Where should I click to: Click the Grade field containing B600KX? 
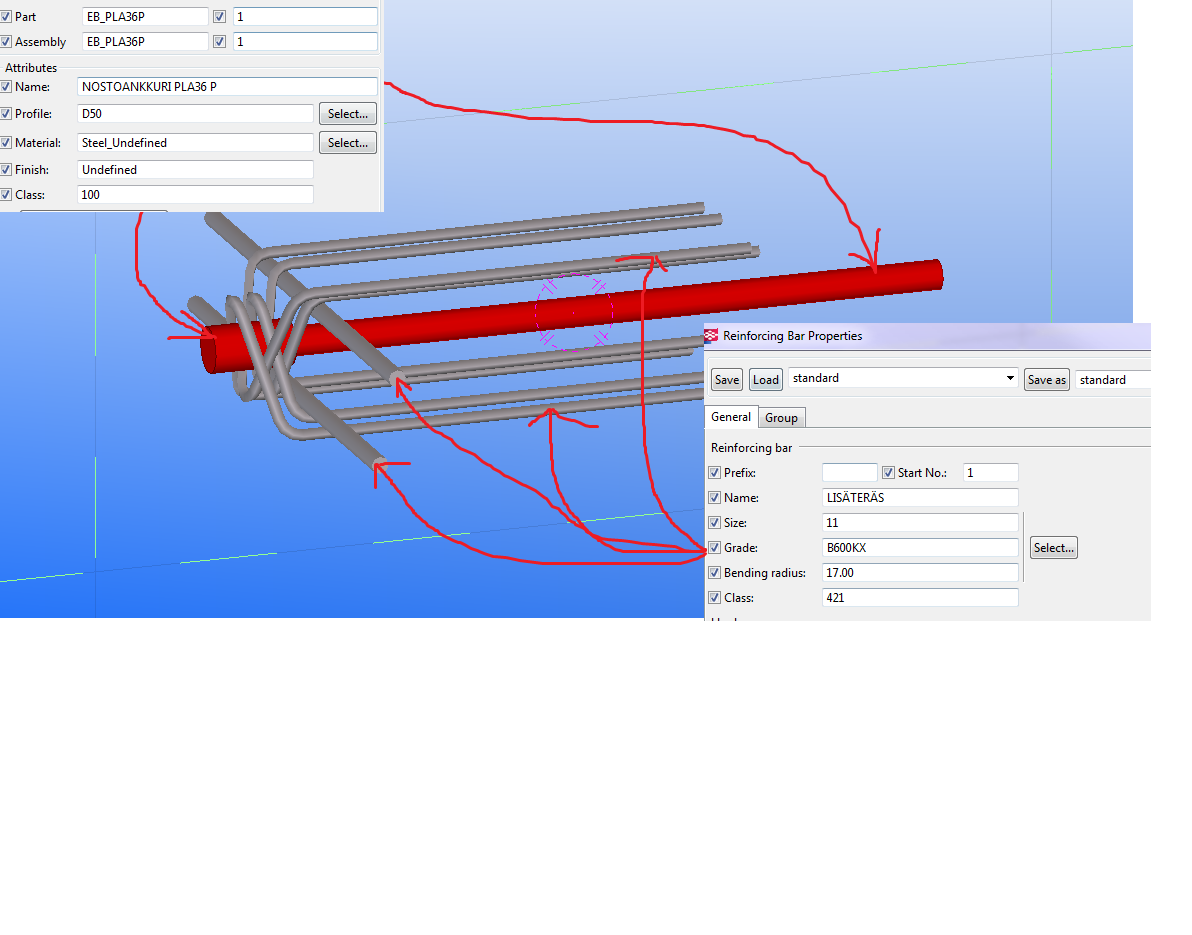coord(919,548)
